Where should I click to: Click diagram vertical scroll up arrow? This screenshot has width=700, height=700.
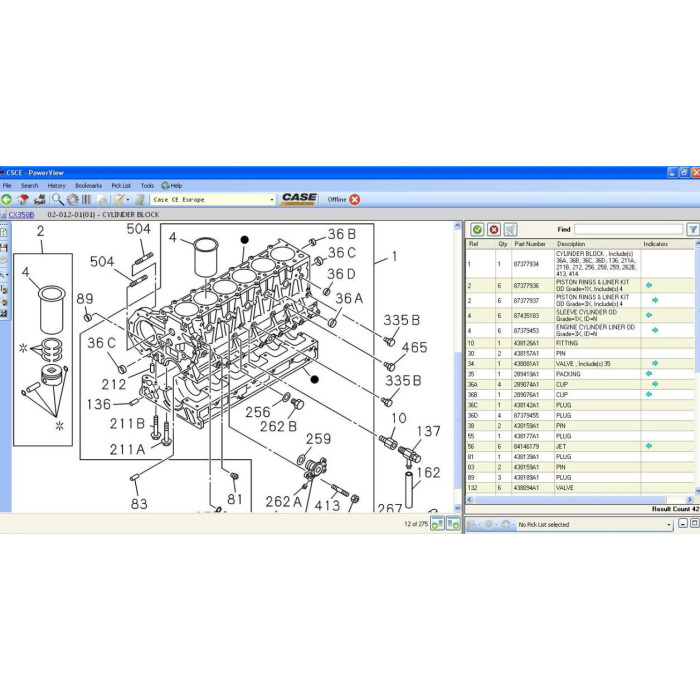(457, 226)
